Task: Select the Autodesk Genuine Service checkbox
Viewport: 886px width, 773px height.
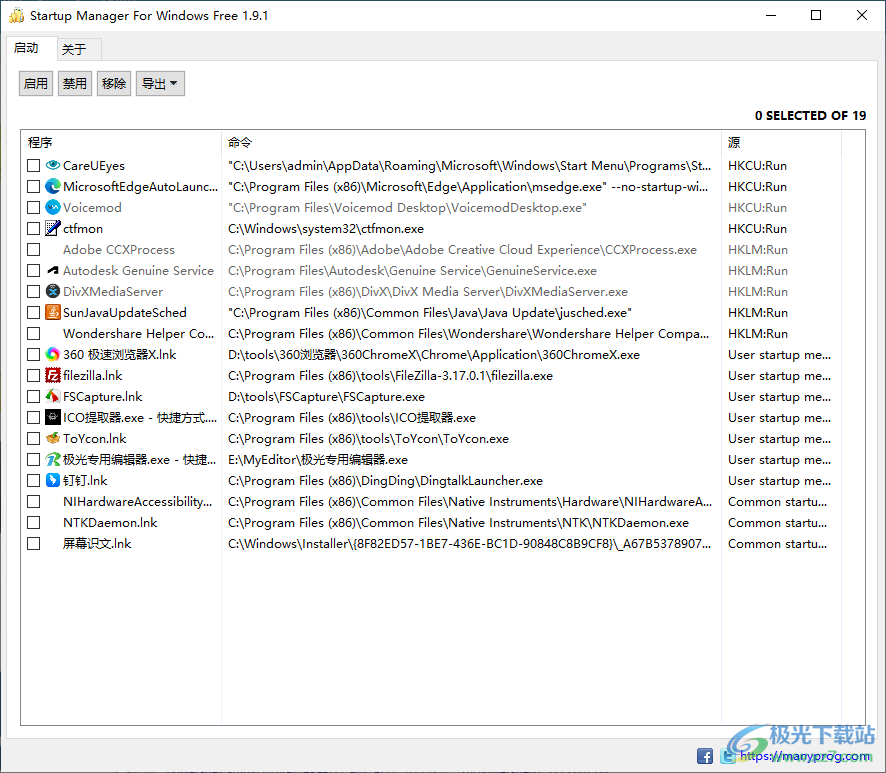Action: coord(34,271)
